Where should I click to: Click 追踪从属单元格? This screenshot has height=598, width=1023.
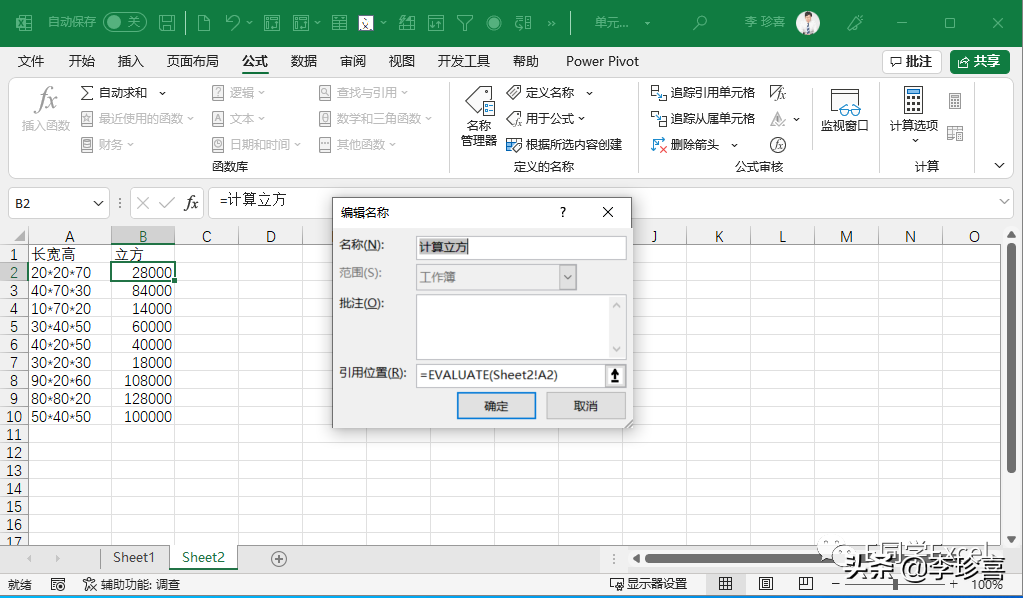[703, 119]
